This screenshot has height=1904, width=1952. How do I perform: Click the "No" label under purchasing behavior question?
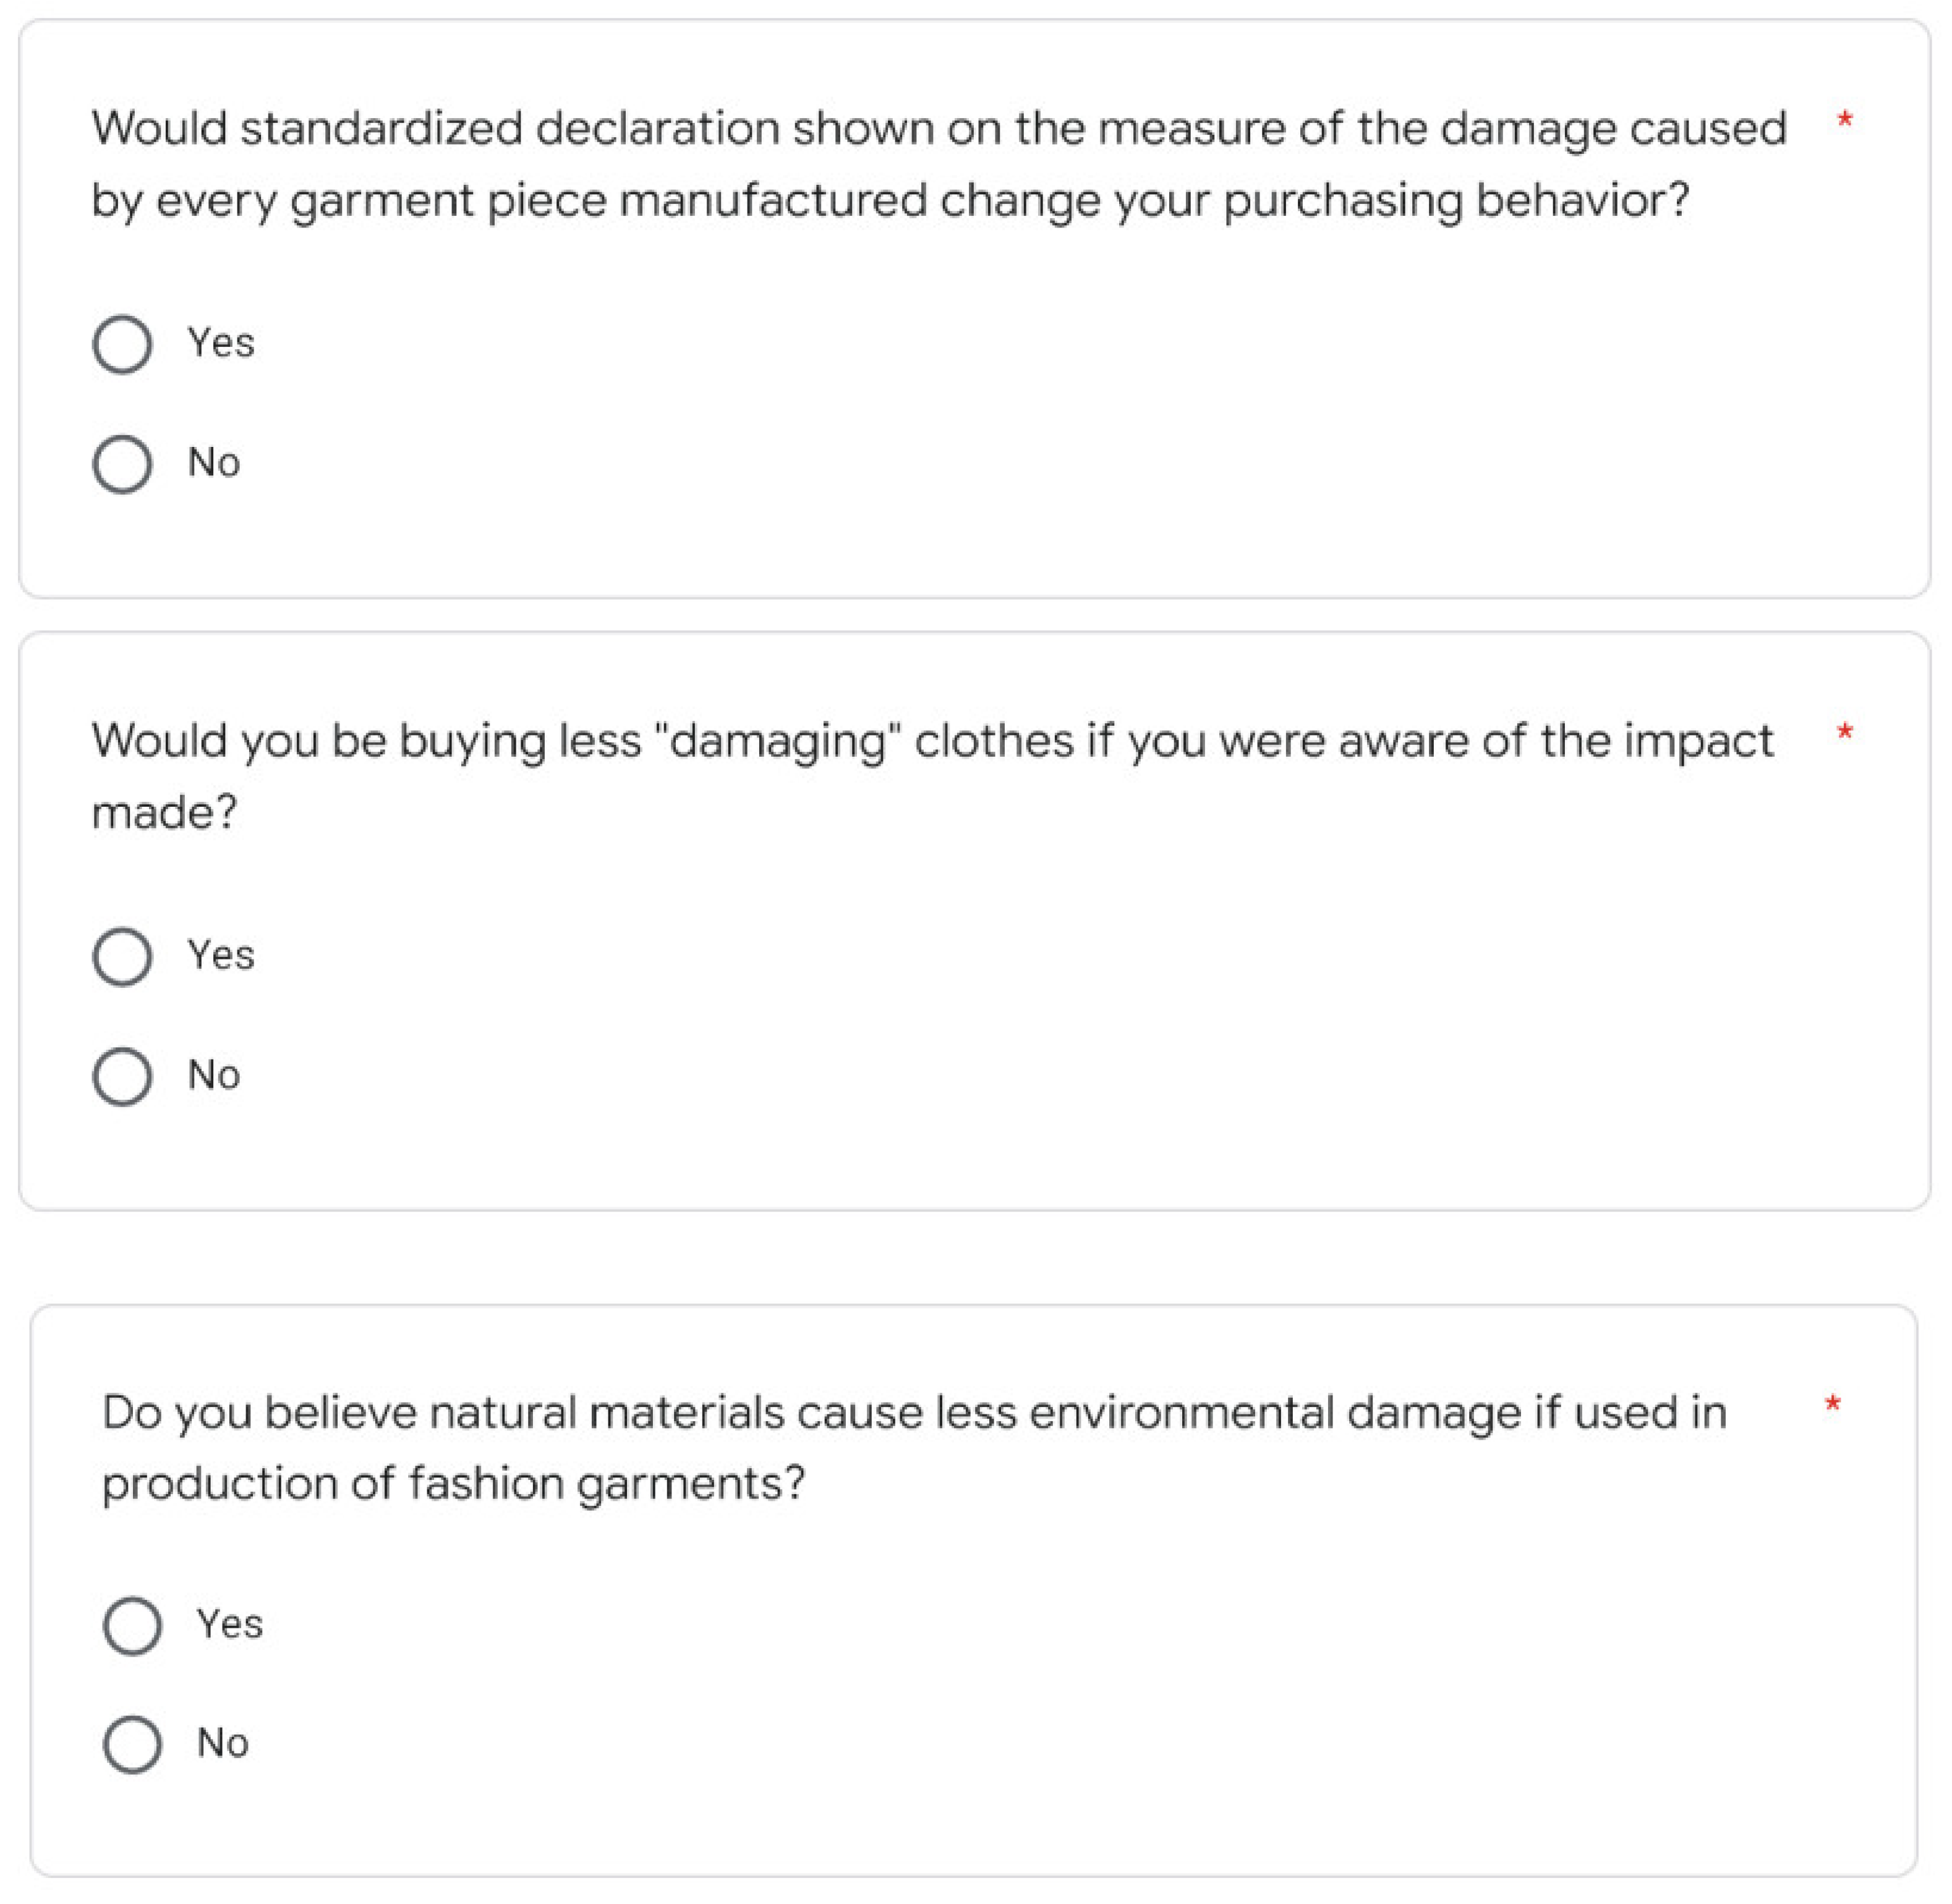(214, 463)
